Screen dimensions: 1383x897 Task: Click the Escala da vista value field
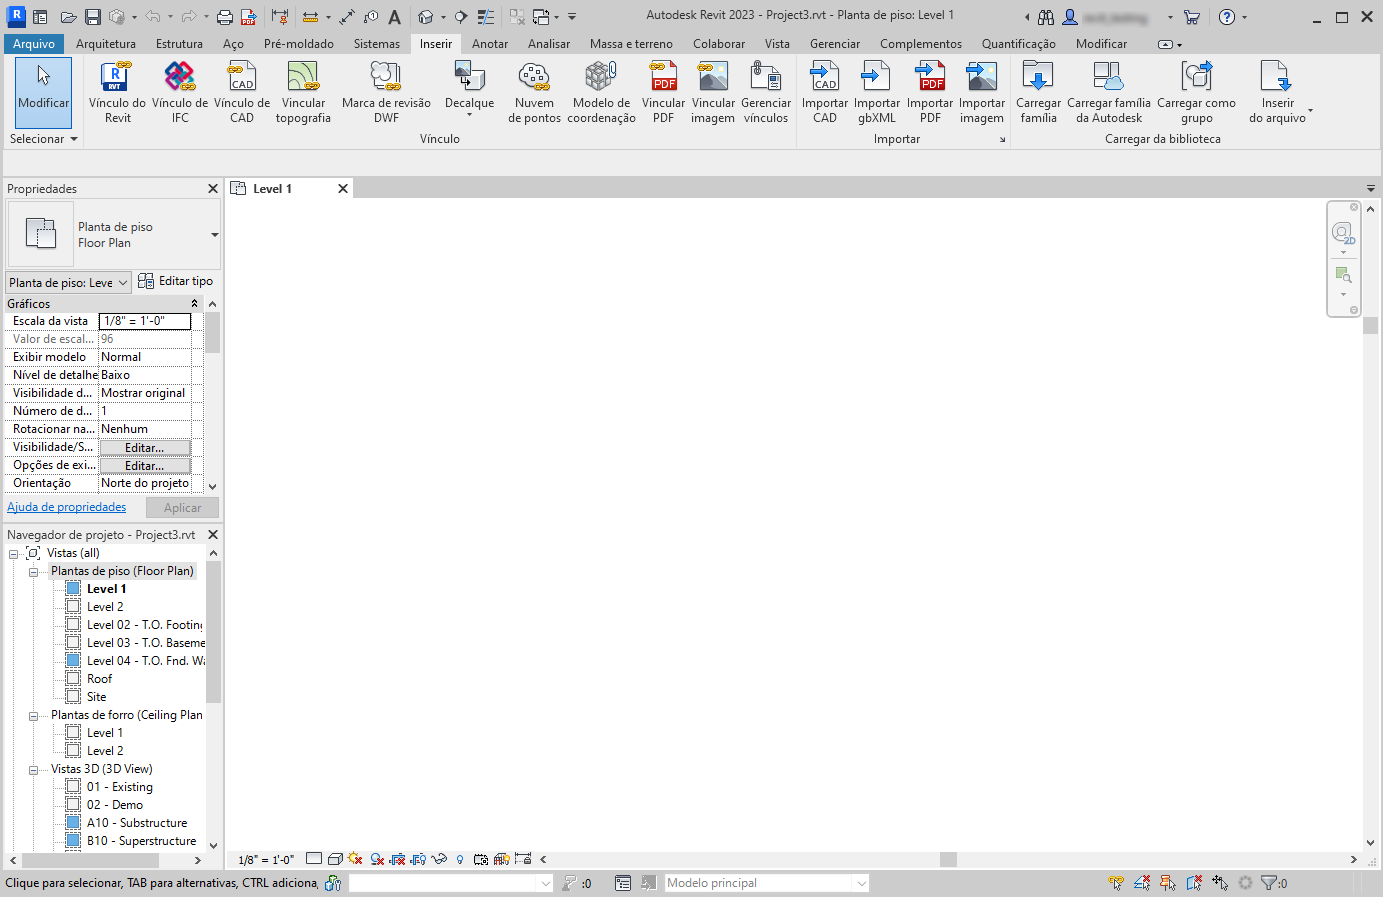pyautogui.click(x=145, y=321)
